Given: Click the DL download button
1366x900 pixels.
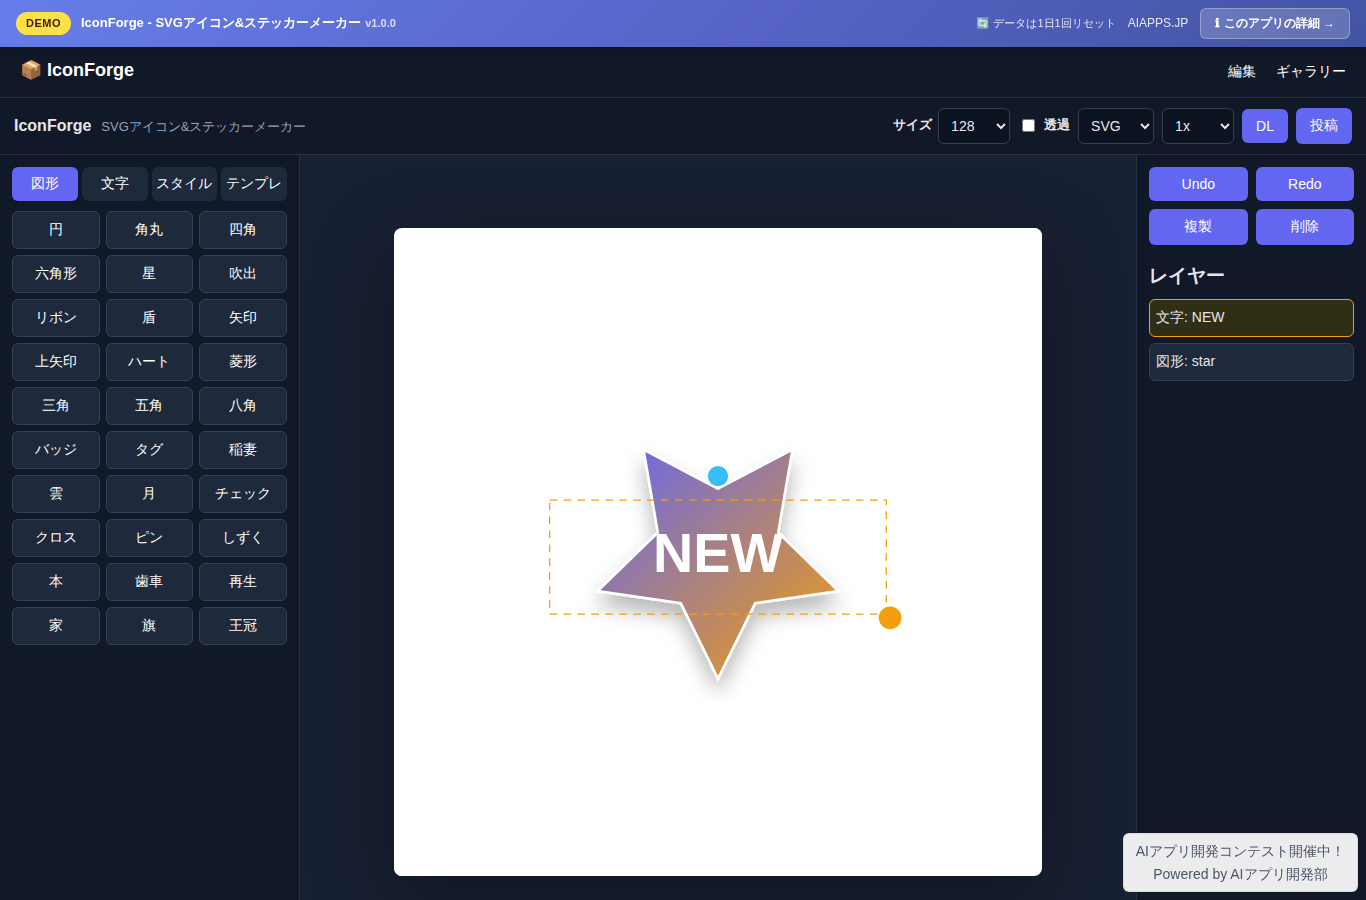Looking at the screenshot, I should [x=1265, y=126].
